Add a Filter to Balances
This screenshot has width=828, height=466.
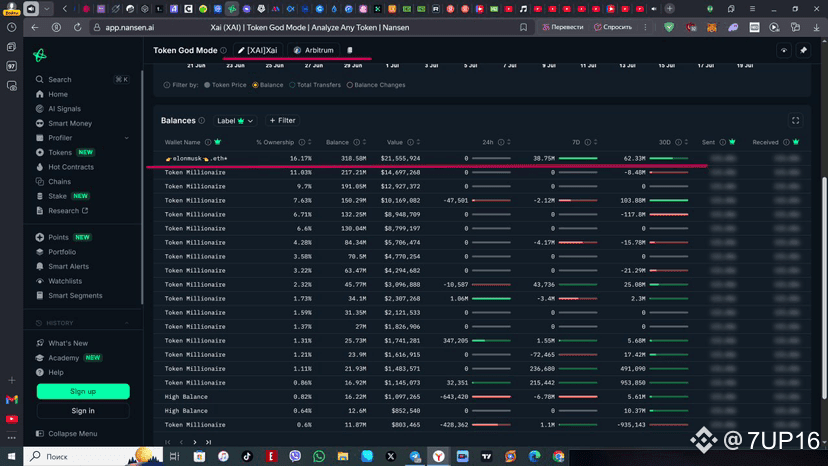283,120
